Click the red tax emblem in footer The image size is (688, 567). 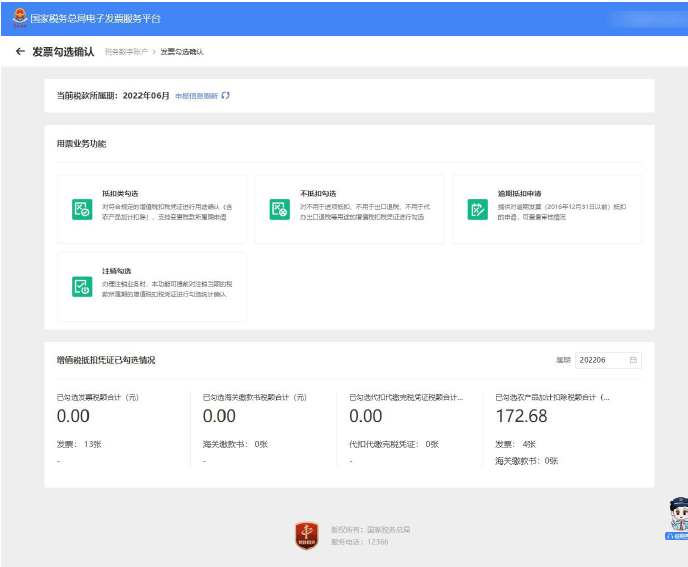(x=307, y=535)
